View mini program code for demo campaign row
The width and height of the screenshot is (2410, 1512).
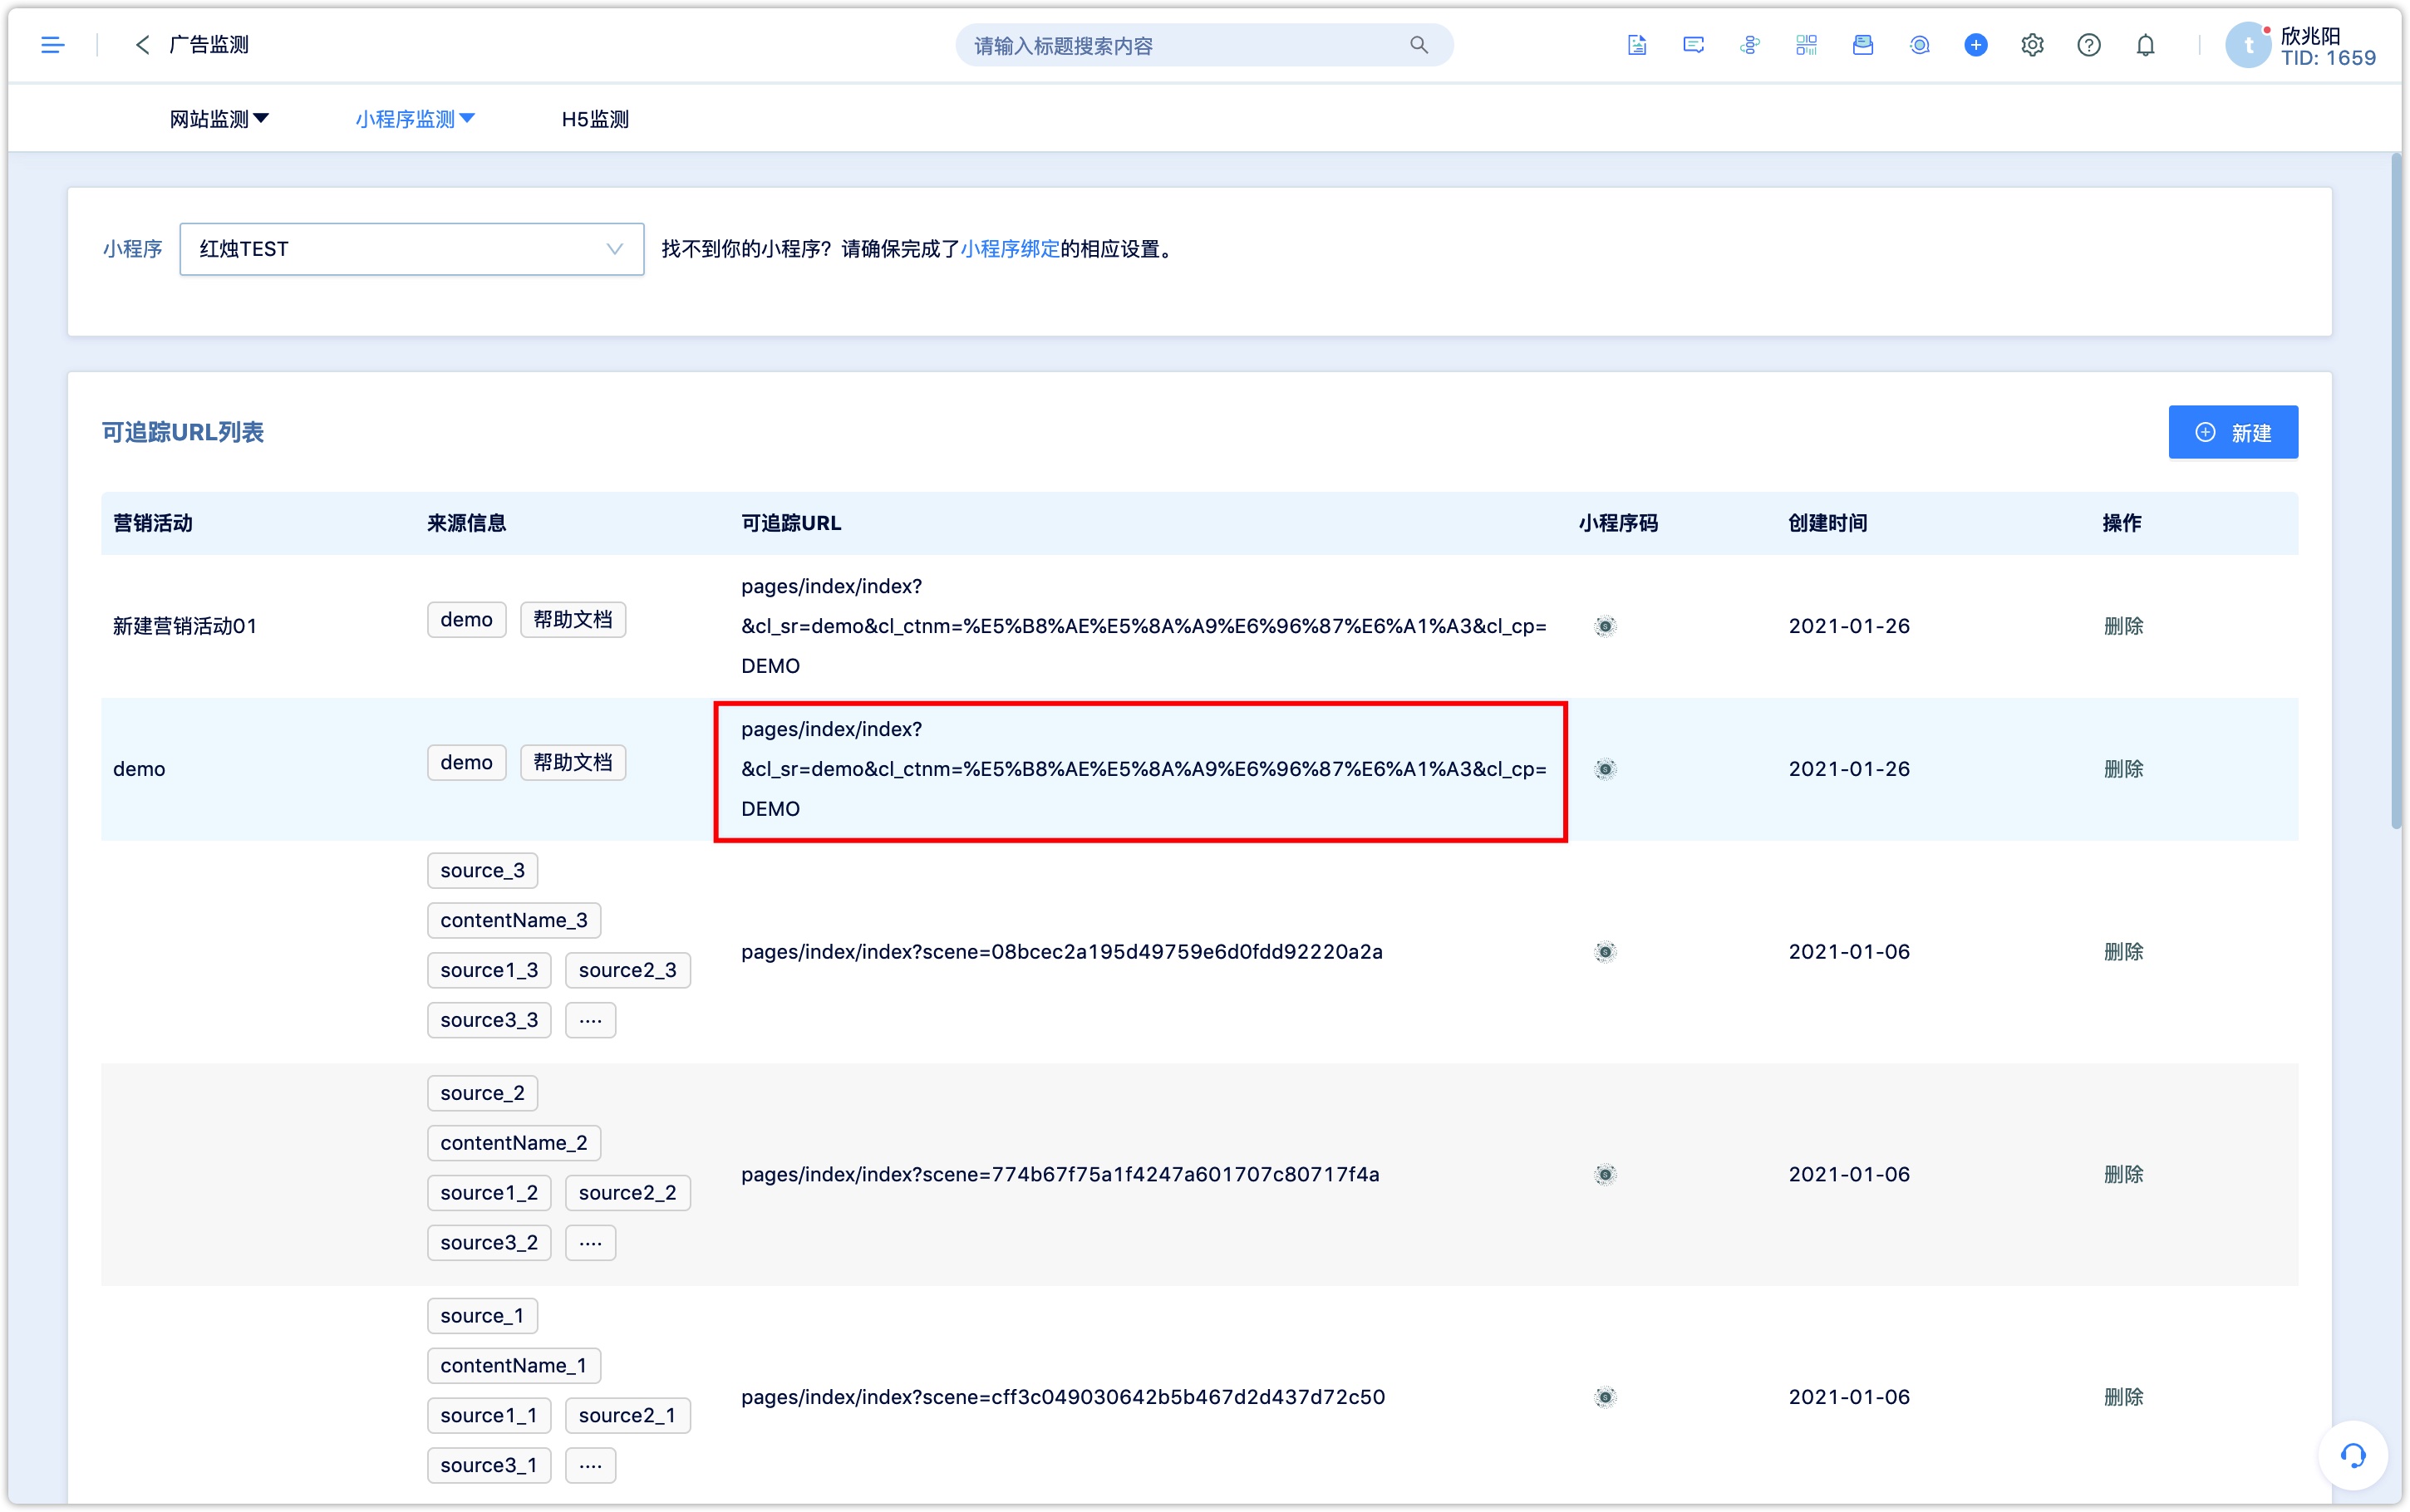click(x=1604, y=769)
